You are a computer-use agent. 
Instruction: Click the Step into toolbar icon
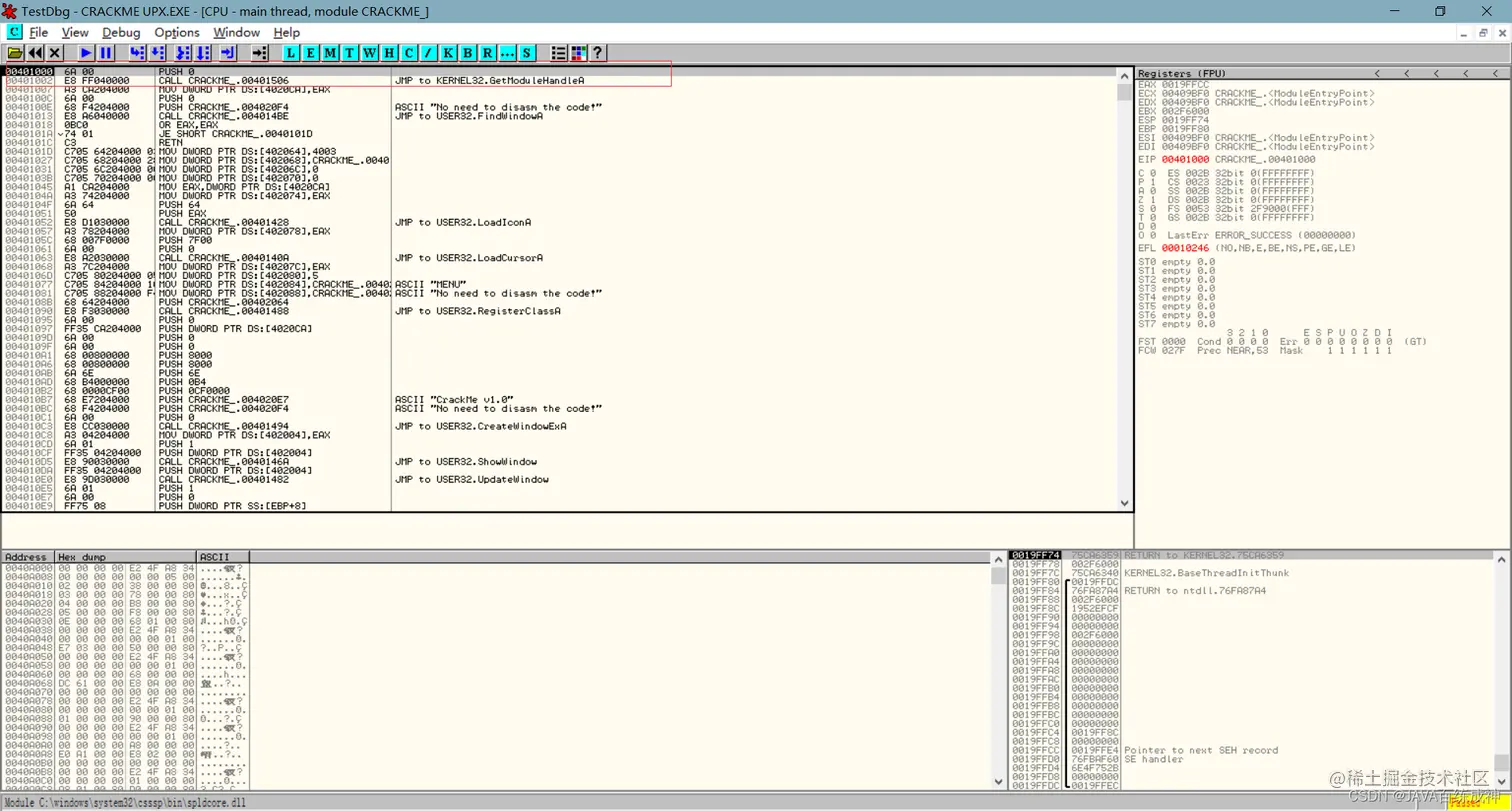pos(137,53)
